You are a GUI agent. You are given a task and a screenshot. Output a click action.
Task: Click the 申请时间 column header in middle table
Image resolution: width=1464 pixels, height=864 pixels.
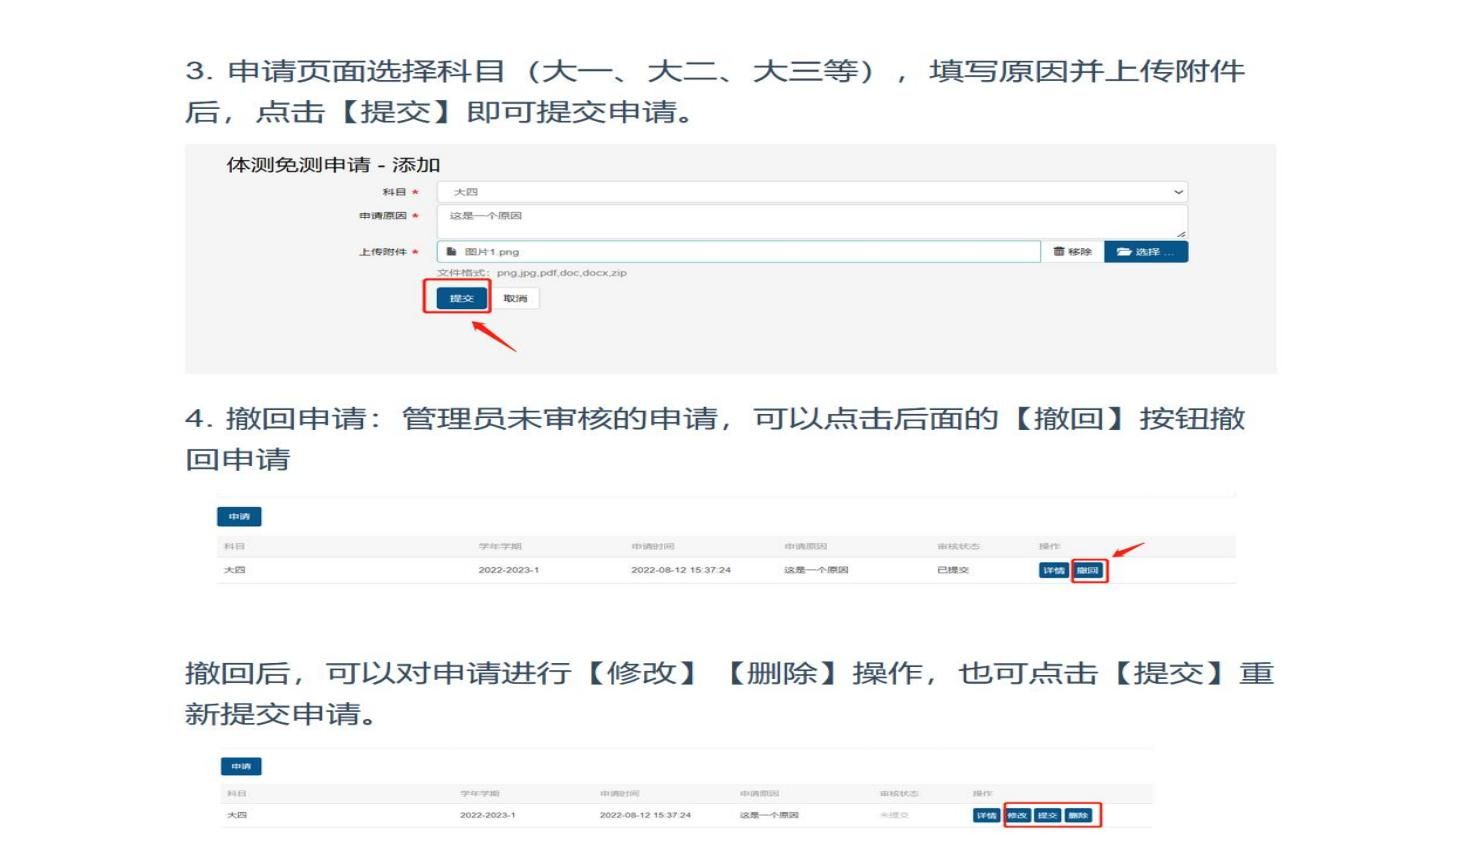point(653,547)
